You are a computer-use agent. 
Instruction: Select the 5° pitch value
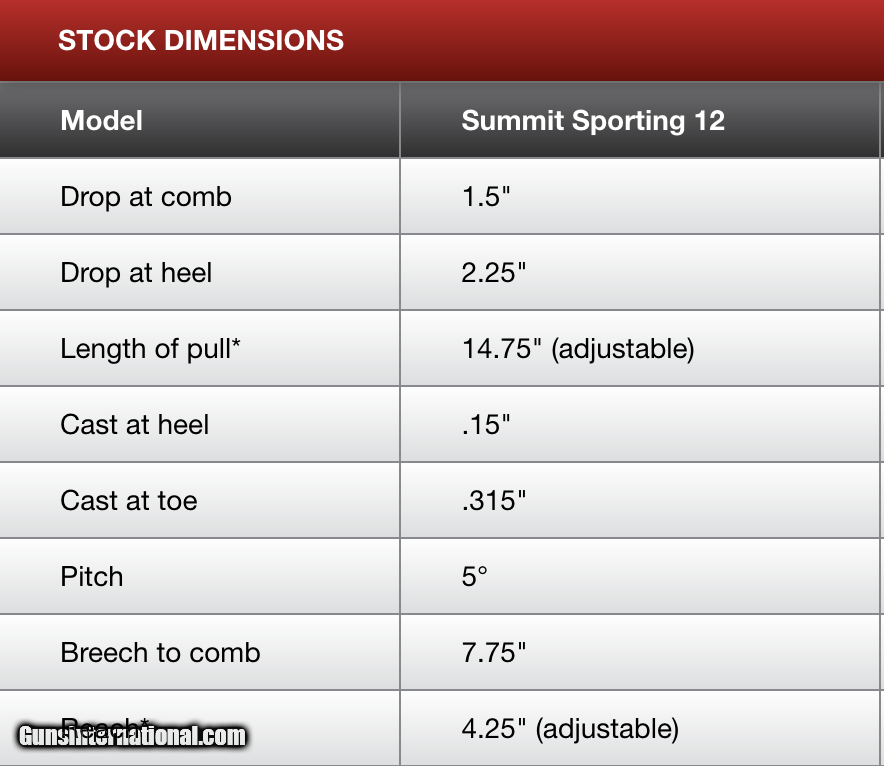pos(475,577)
